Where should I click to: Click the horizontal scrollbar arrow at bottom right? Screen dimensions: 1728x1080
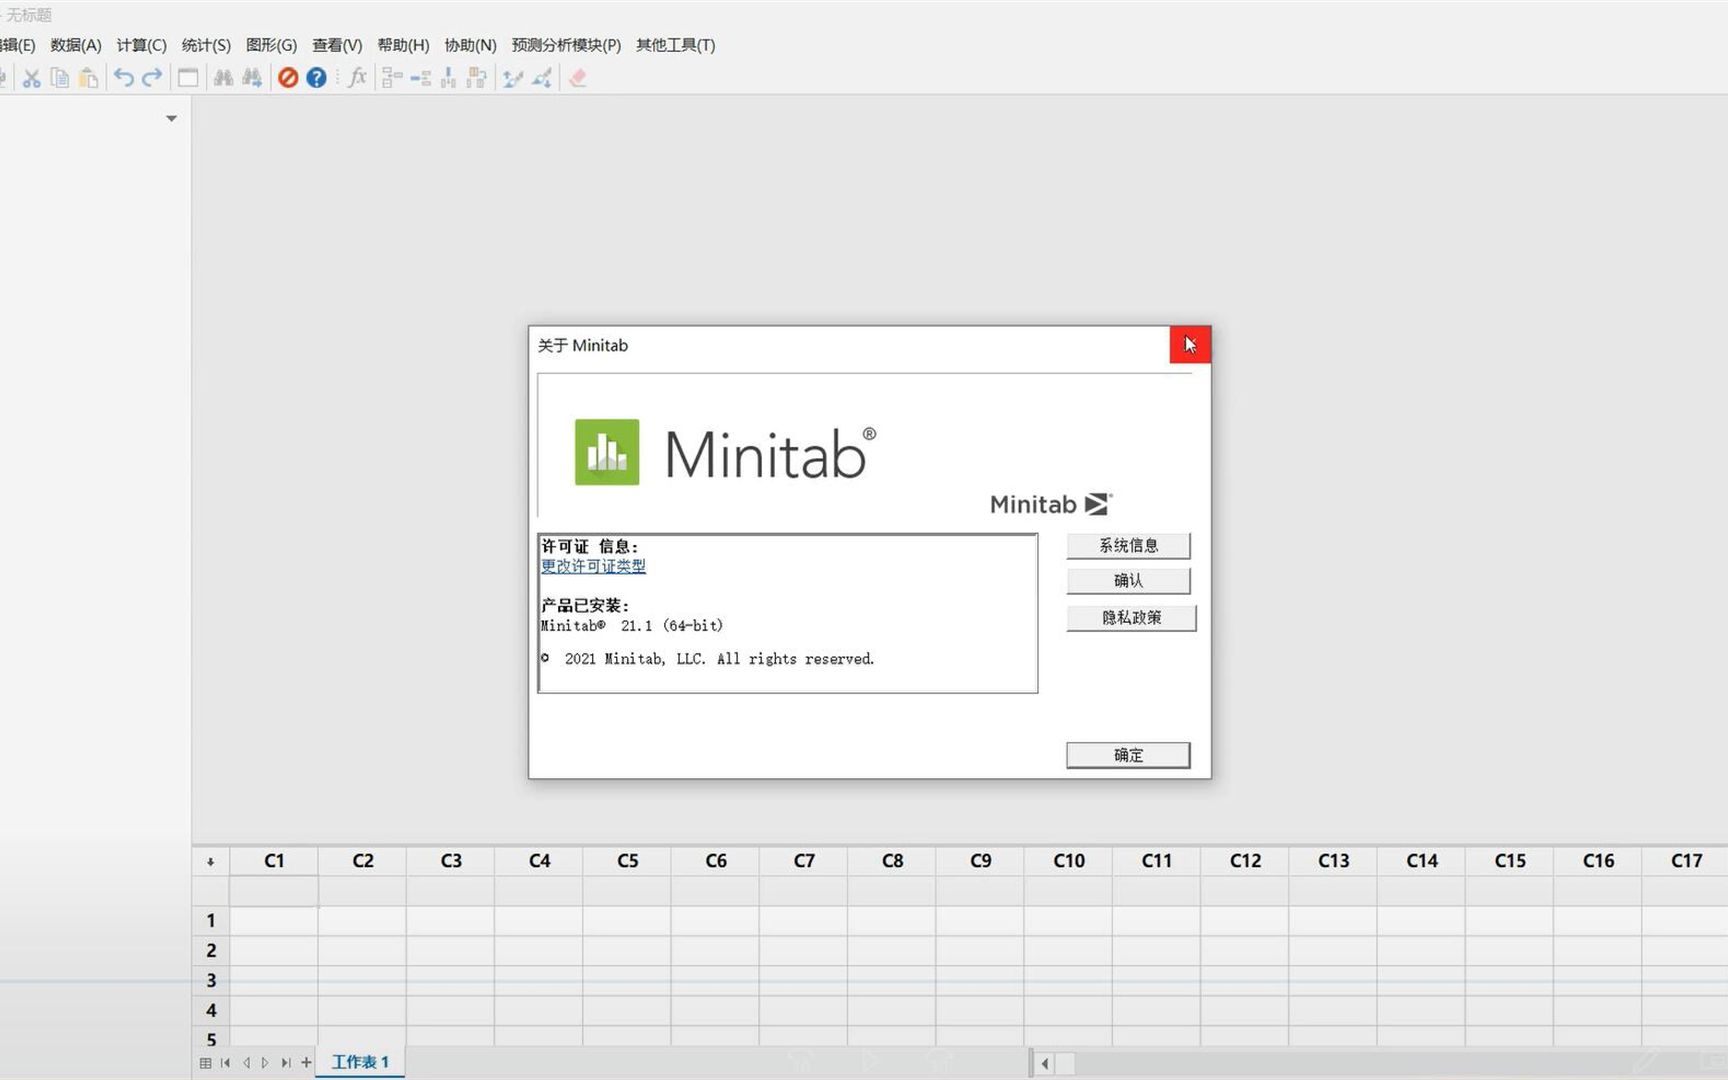pos(1045,1063)
